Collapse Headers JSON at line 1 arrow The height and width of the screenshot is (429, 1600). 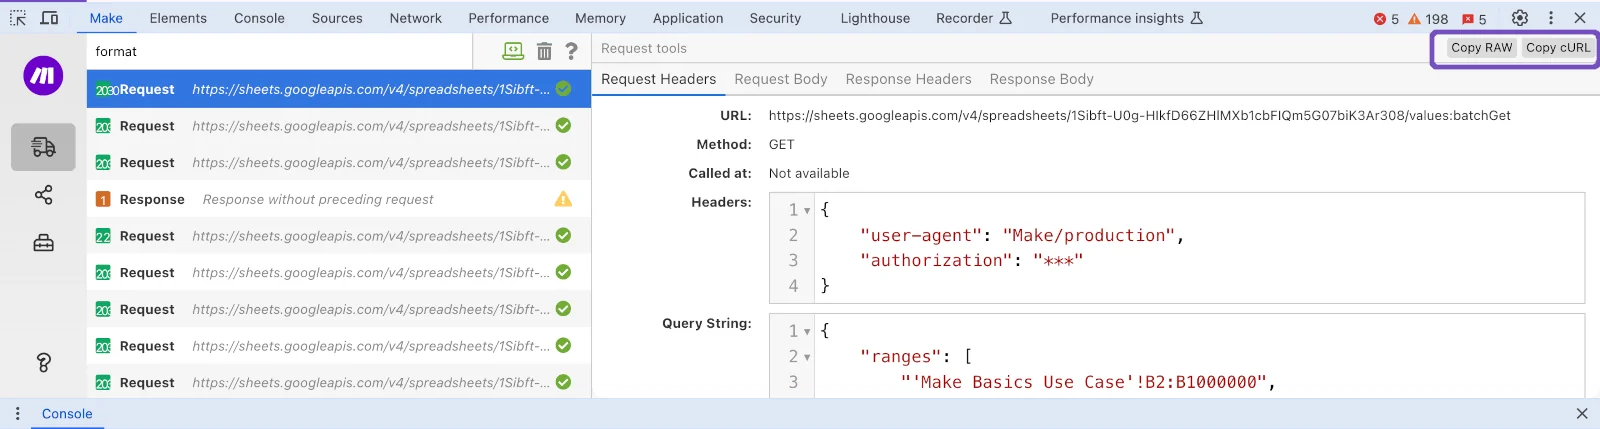807,211
